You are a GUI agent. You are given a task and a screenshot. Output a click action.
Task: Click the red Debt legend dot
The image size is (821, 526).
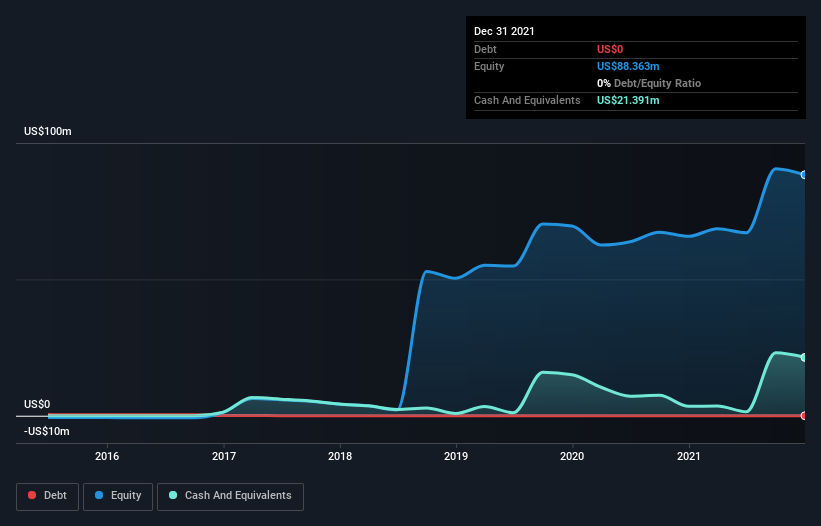click(x=32, y=495)
